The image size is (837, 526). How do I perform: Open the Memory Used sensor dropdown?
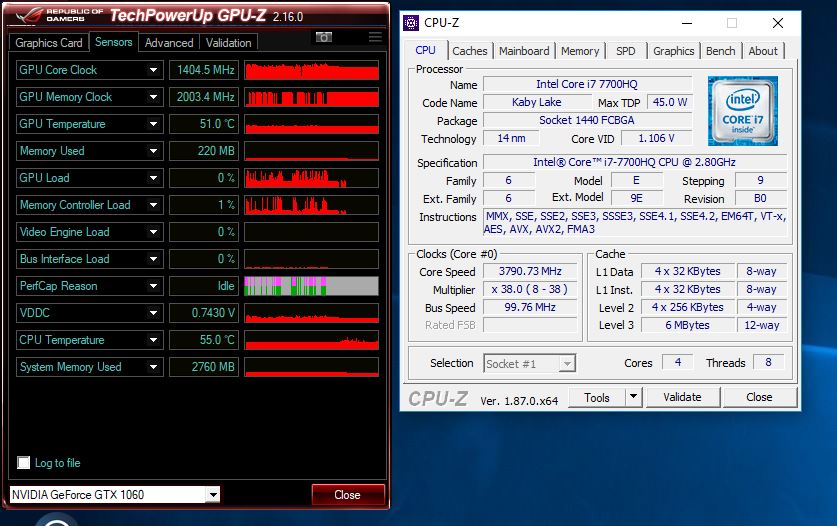coord(153,151)
